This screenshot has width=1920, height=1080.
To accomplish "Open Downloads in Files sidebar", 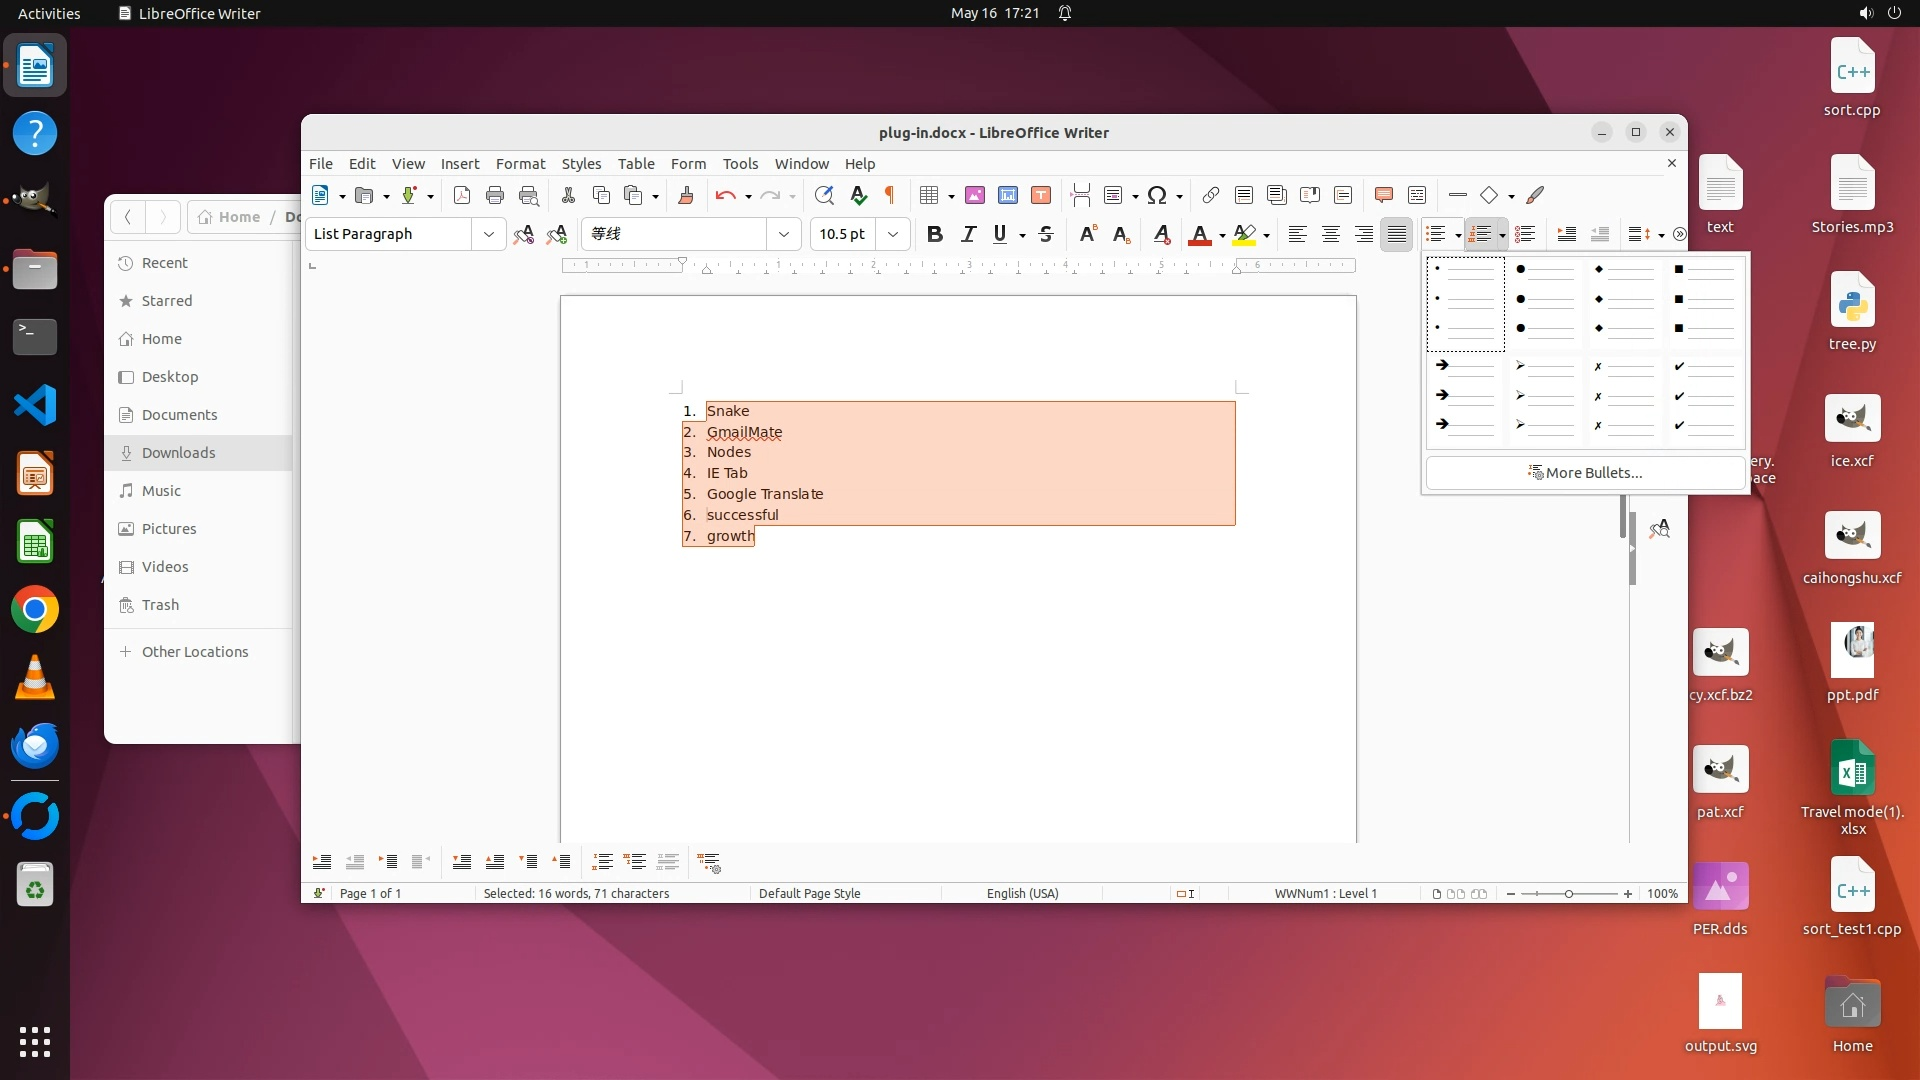I will click(178, 453).
